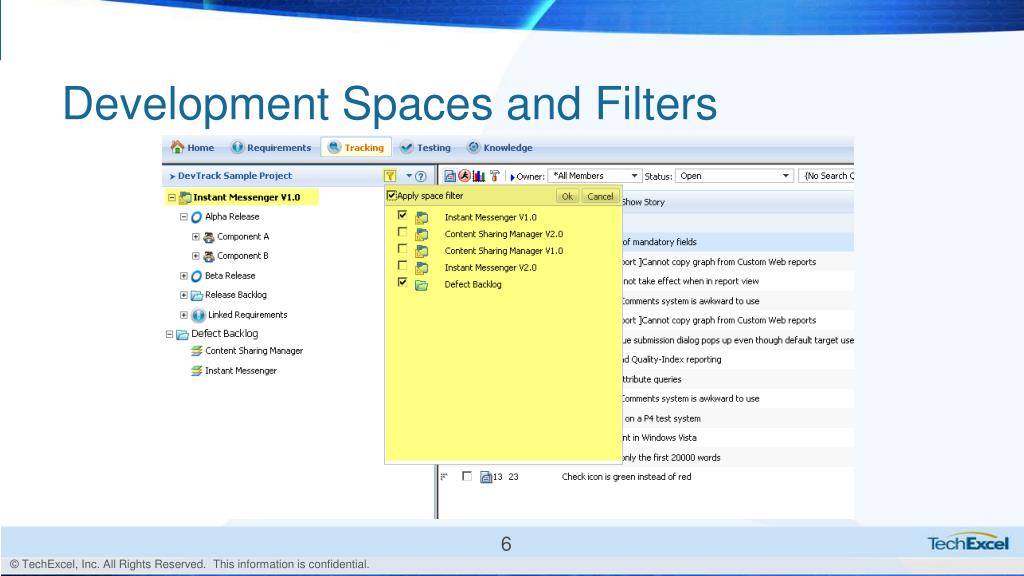The height and width of the screenshot is (576, 1024).
Task: Click the 'in Windows Vista' issue row
Action: point(738,438)
